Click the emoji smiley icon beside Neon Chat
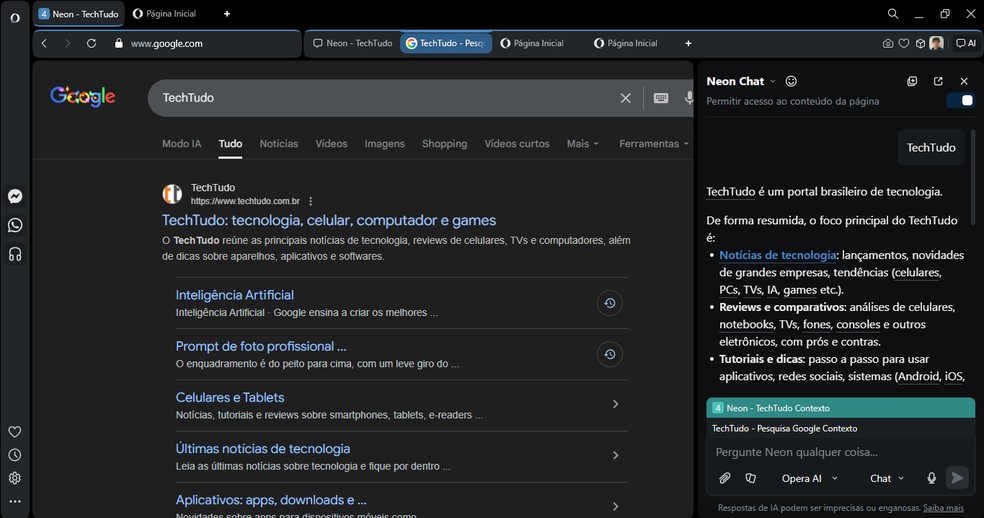The width and height of the screenshot is (984, 518). coord(791,81)
